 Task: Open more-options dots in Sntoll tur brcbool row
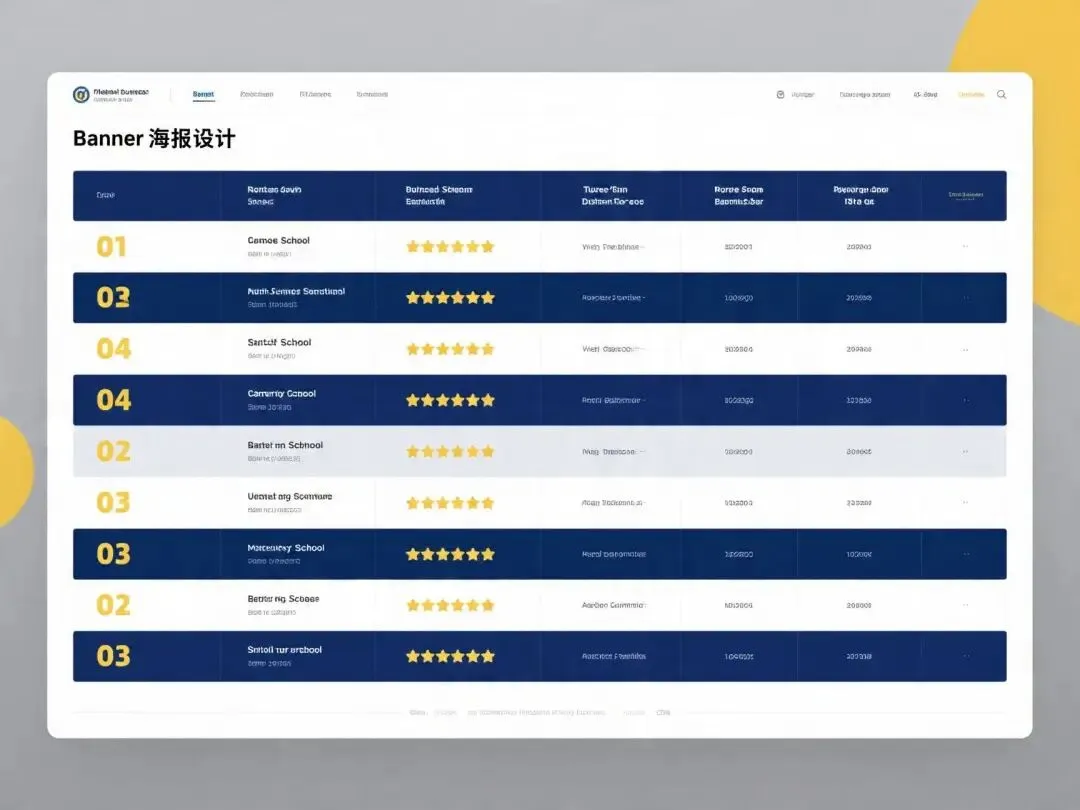tap(966, 656)
